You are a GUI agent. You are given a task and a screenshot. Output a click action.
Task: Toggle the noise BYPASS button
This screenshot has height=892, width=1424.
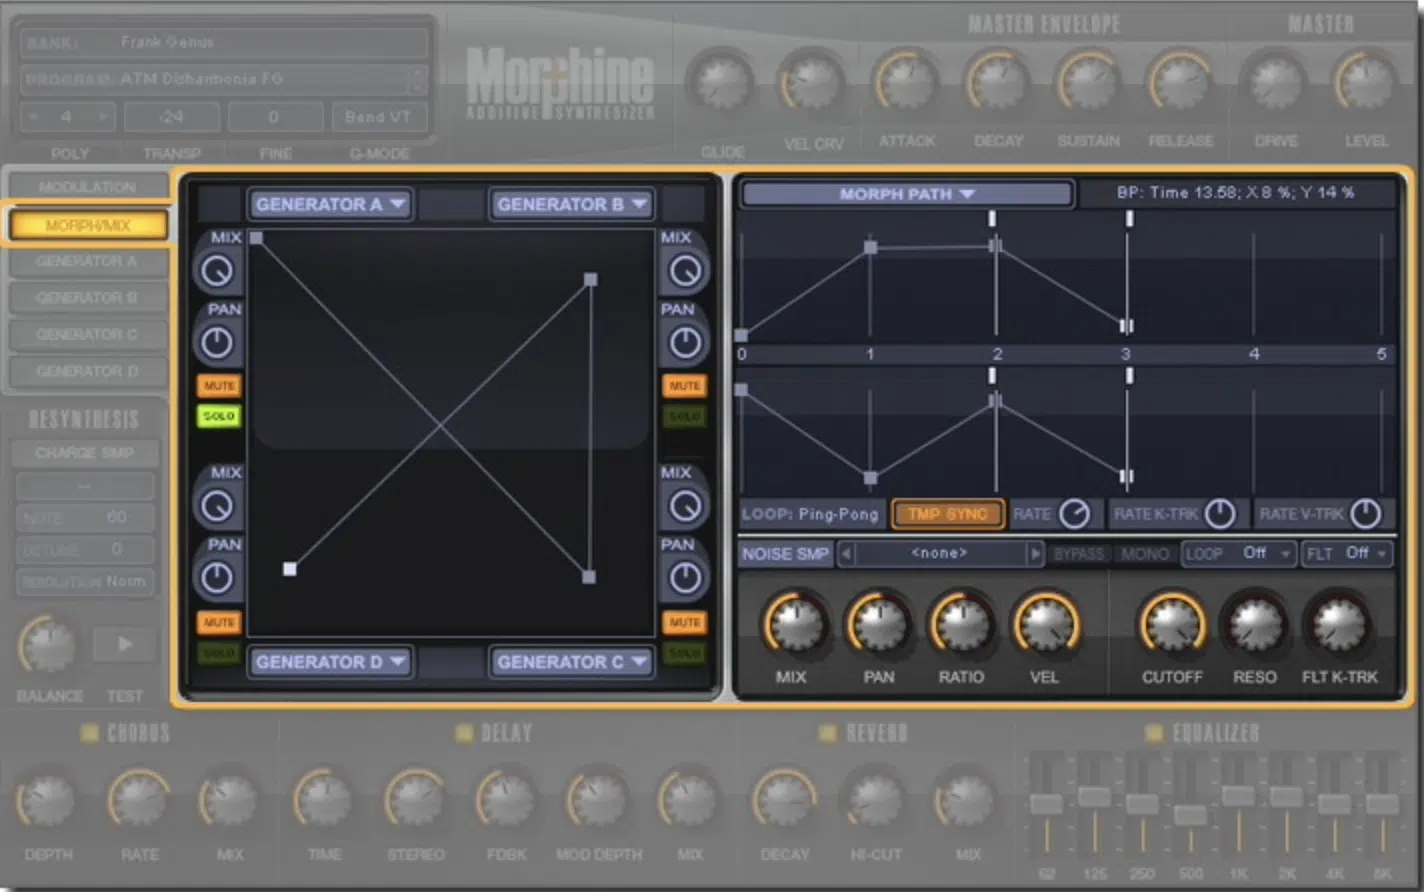1079,553
